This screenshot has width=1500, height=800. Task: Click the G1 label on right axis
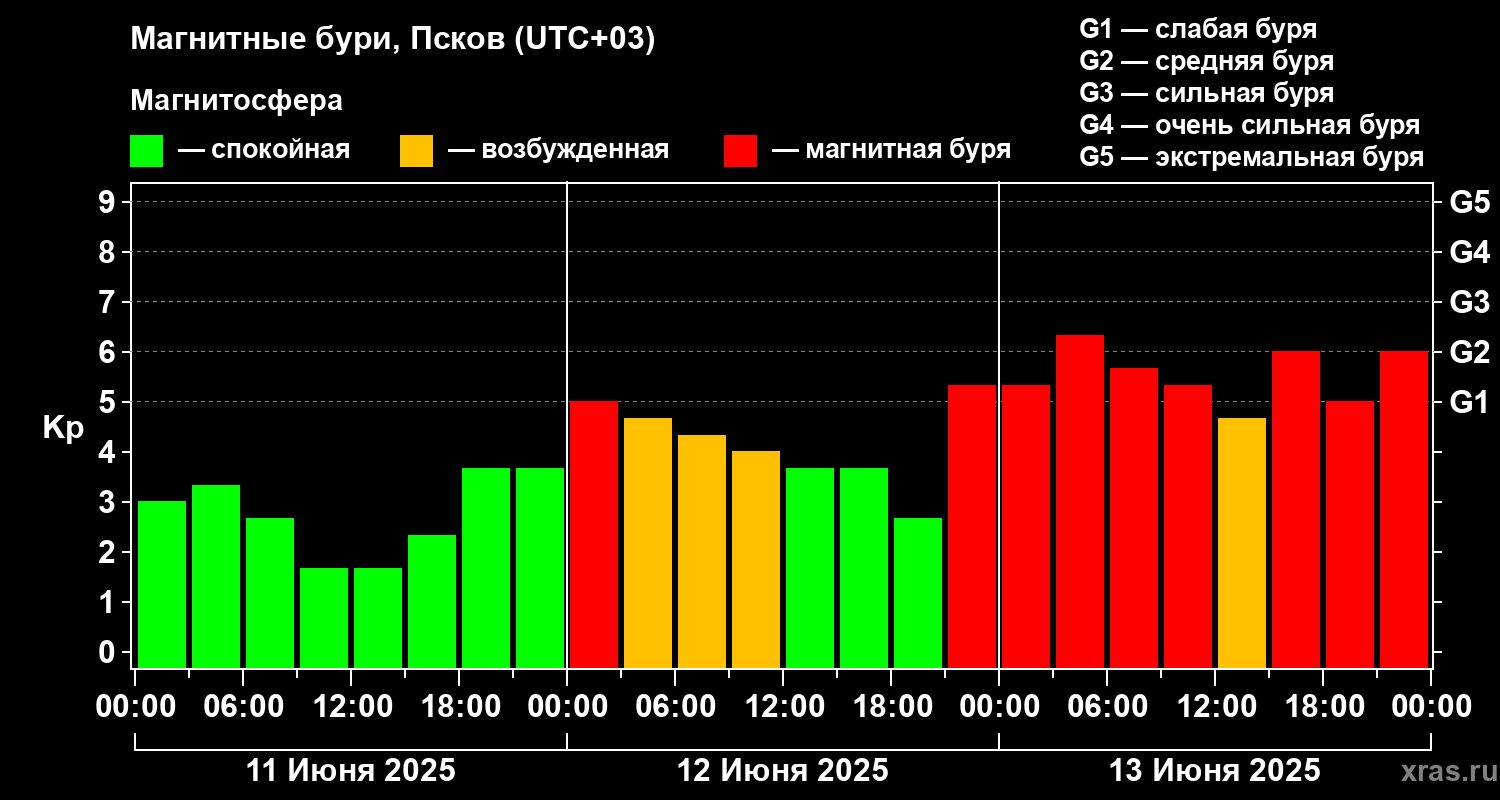tap(1470, 402)
